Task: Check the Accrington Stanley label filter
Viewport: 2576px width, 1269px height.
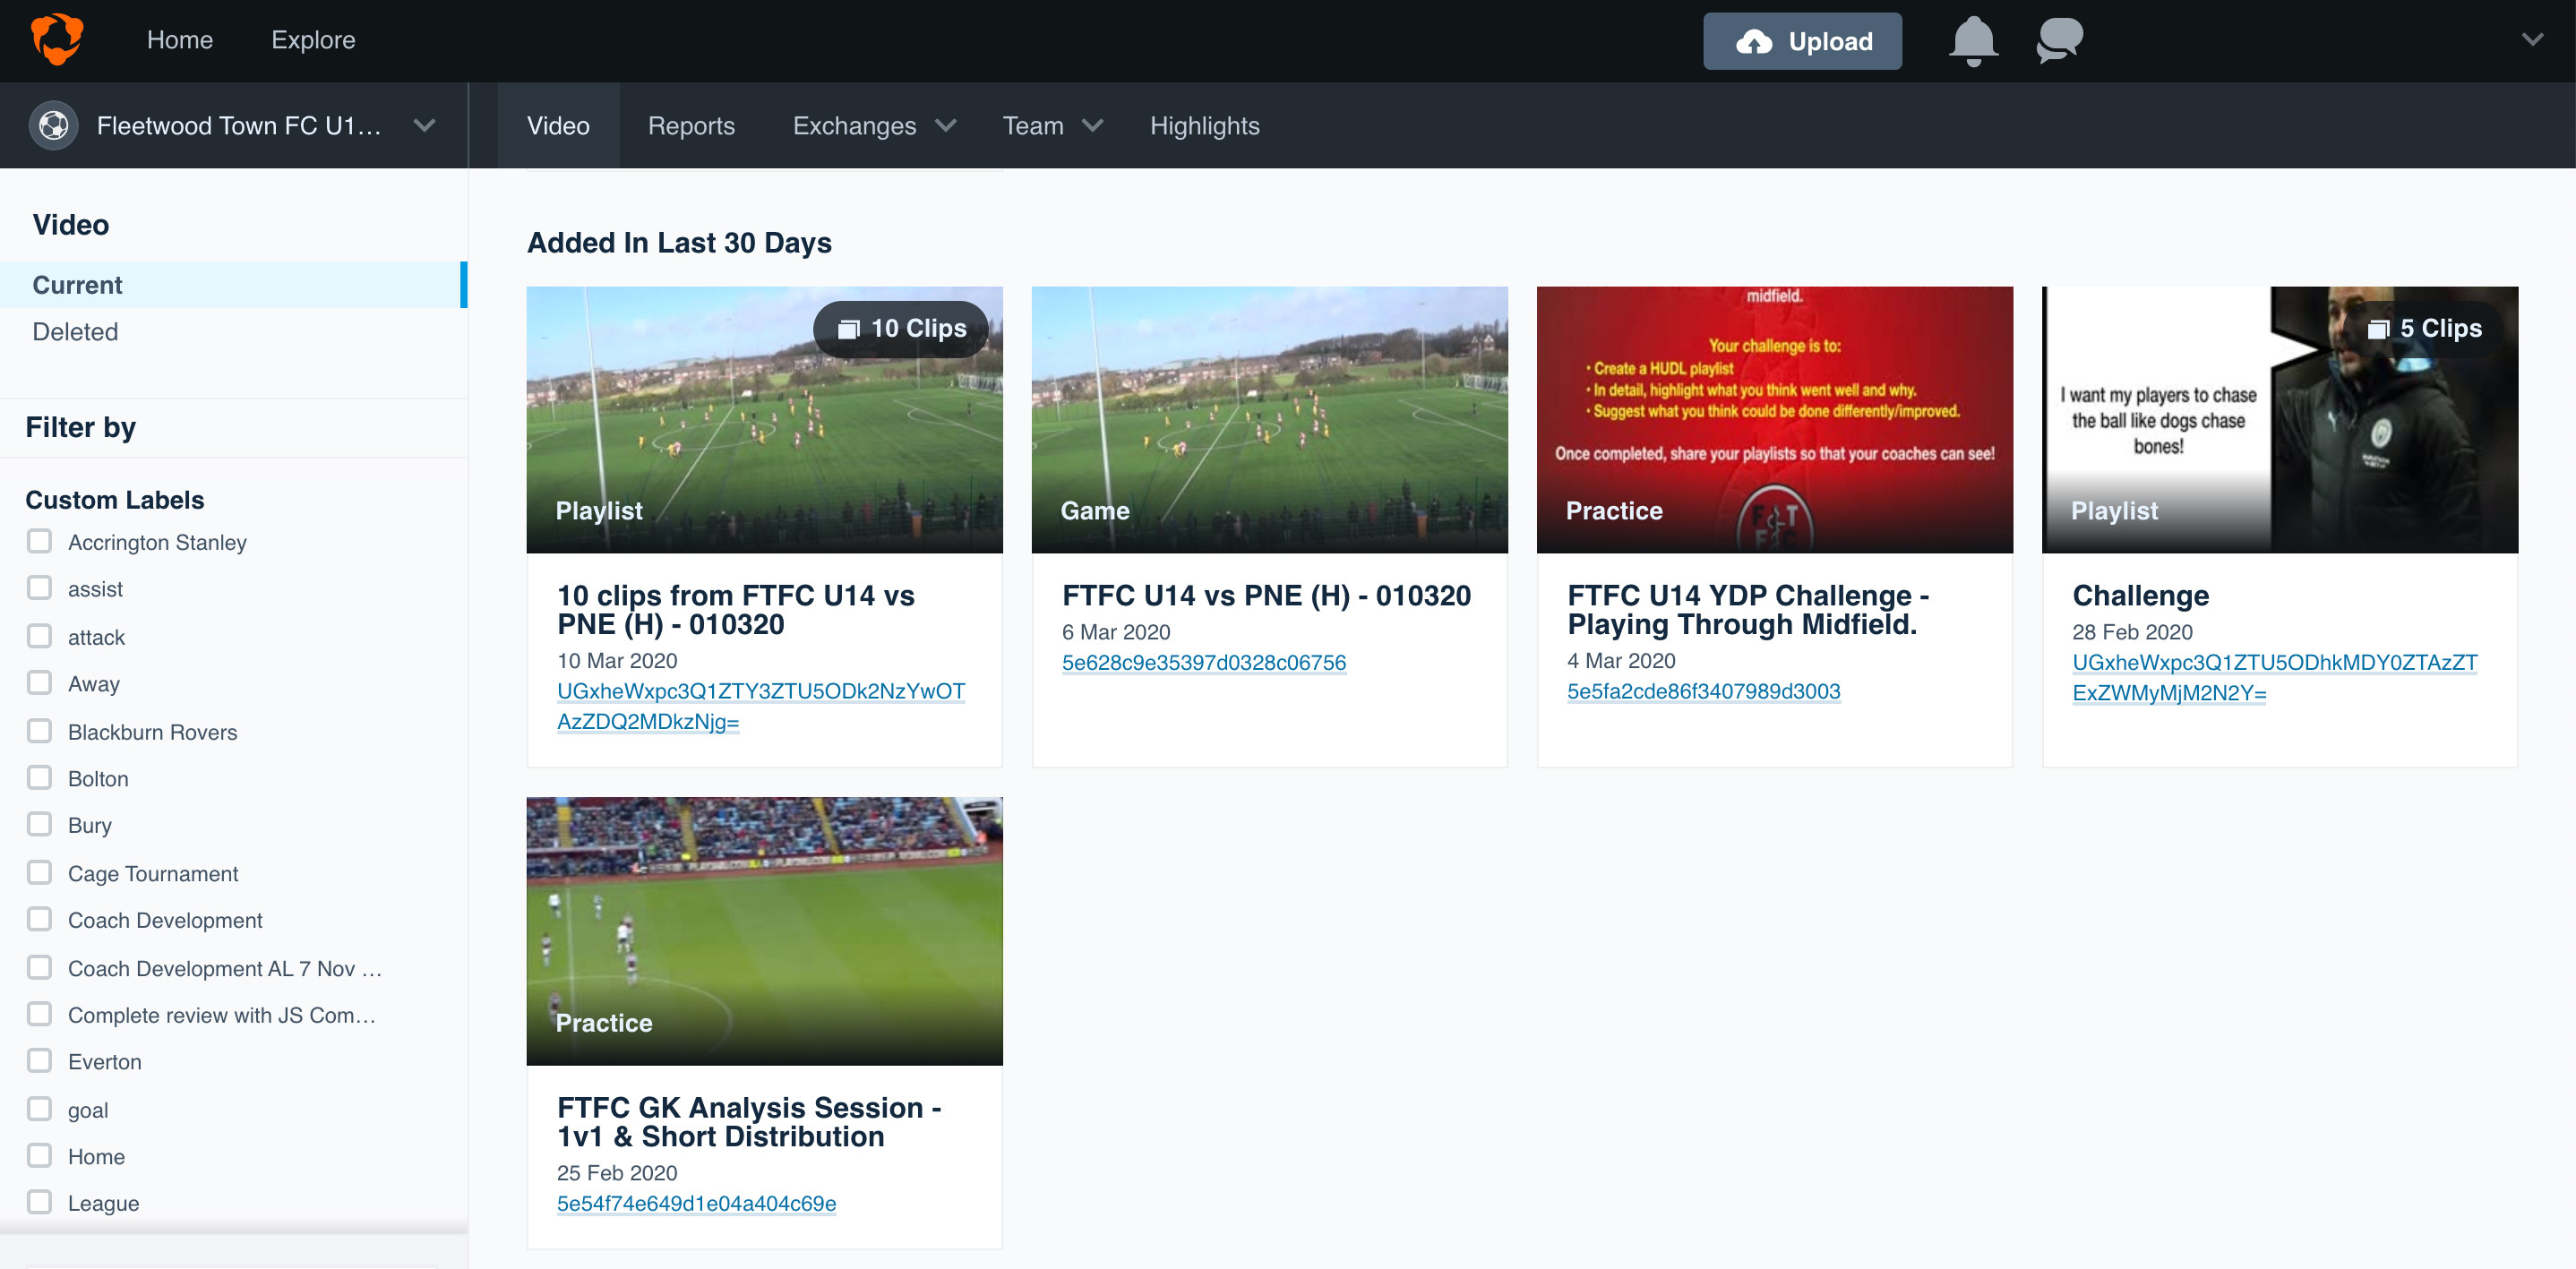Action: coord(39,541)
